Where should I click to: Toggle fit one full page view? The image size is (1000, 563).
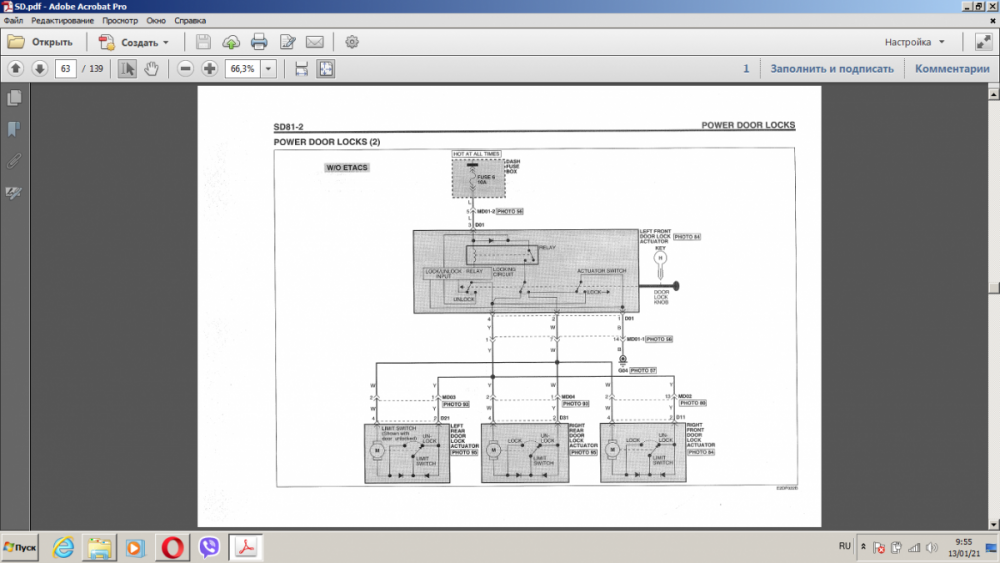pos(326,69)
